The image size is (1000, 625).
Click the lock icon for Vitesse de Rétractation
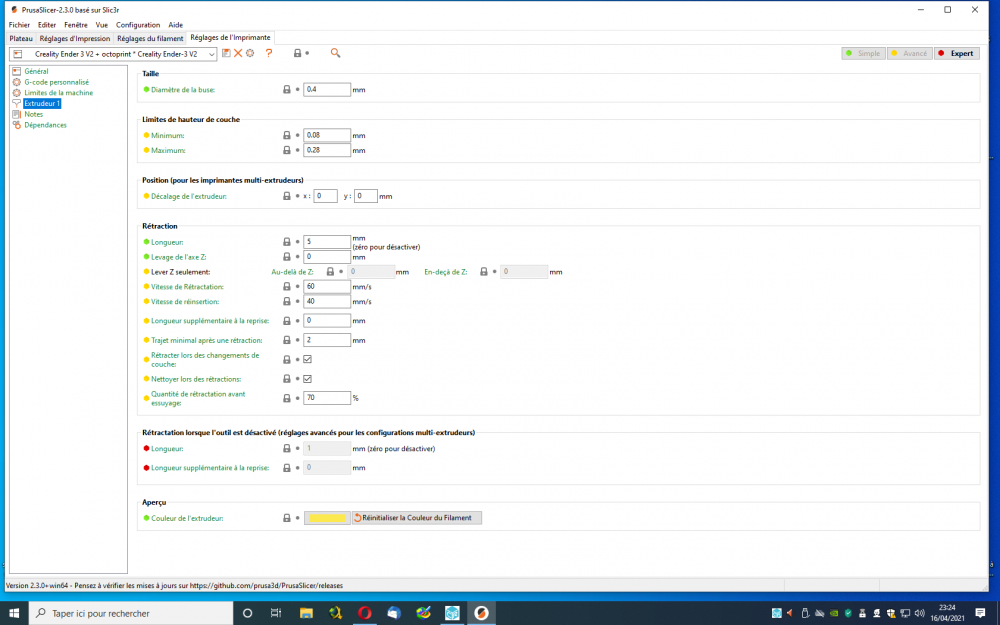pos(287,287)
